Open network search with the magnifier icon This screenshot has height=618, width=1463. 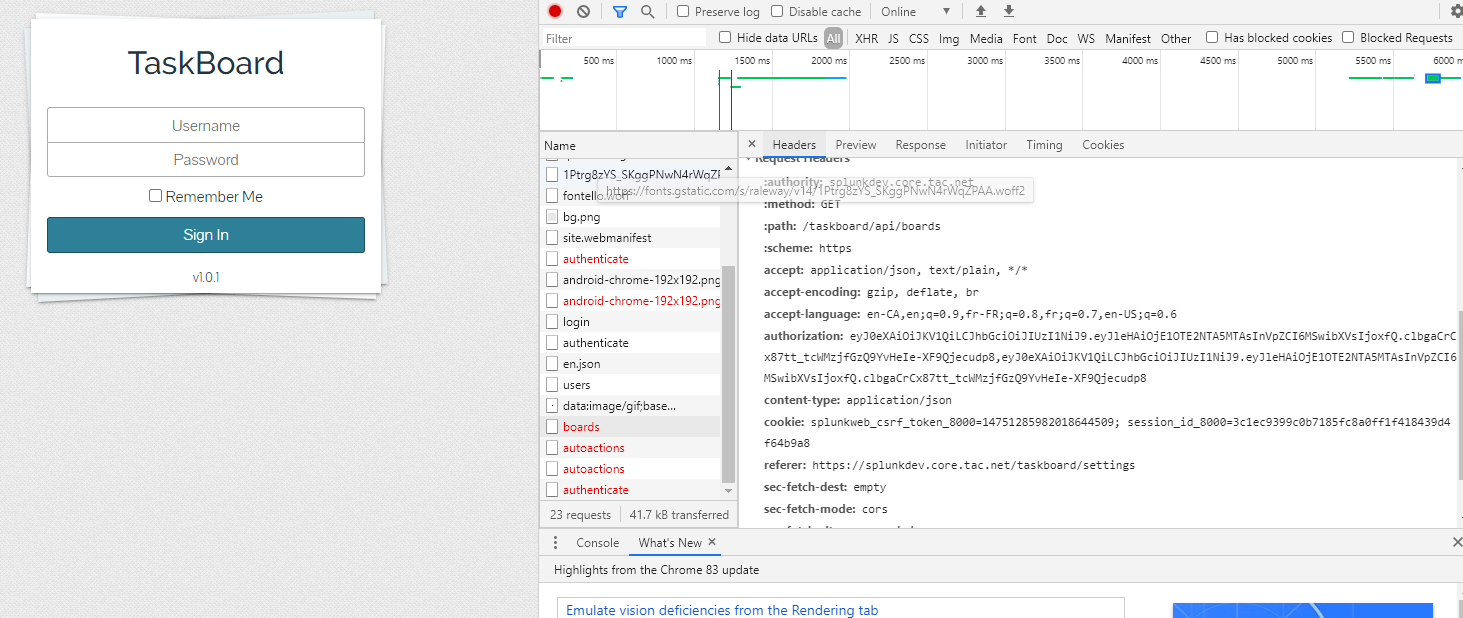(x=646, y=11)
